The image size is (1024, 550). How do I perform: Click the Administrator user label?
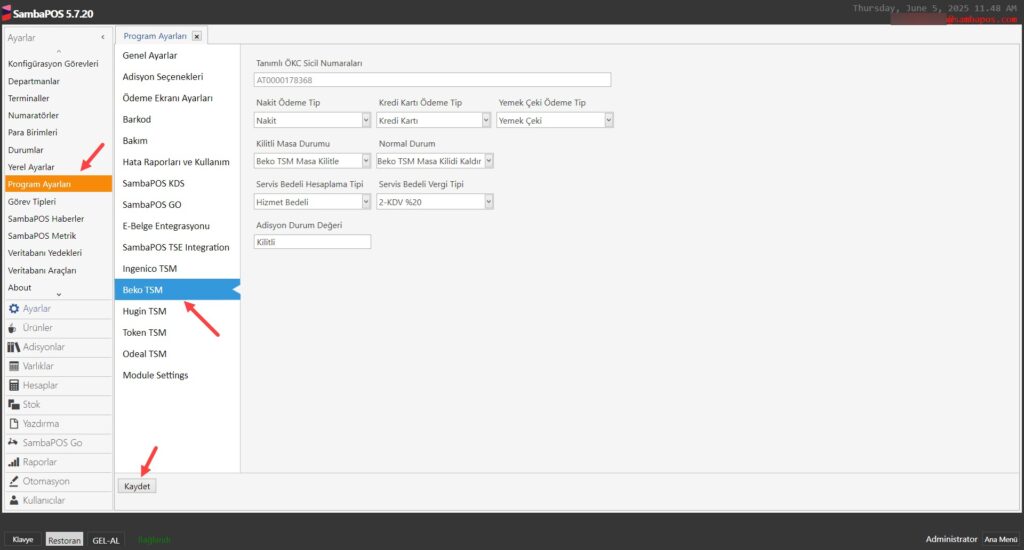click(x=951, y=540)
